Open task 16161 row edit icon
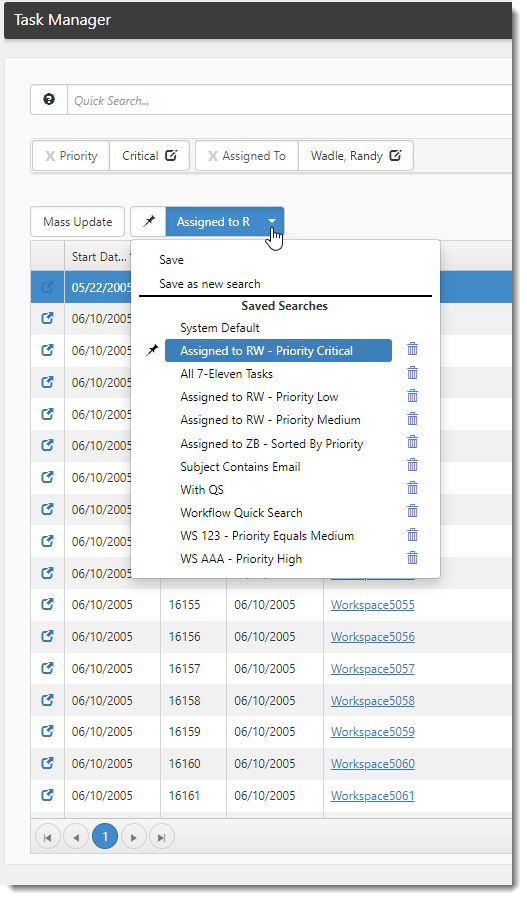 coord(48,795)
